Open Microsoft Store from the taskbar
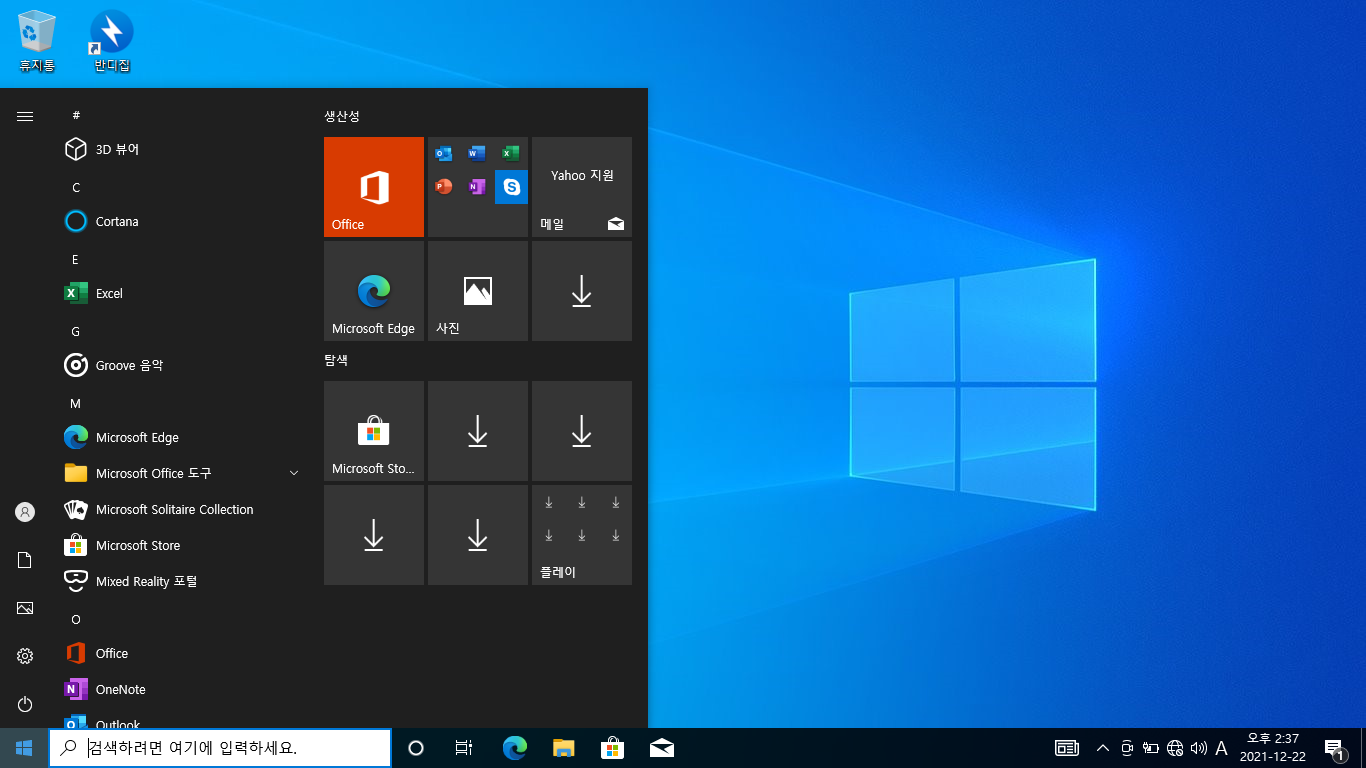 click(613, 748)
